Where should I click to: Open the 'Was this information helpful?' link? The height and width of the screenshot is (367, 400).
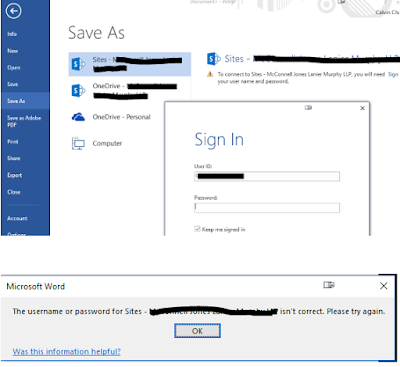click(67, 352)
